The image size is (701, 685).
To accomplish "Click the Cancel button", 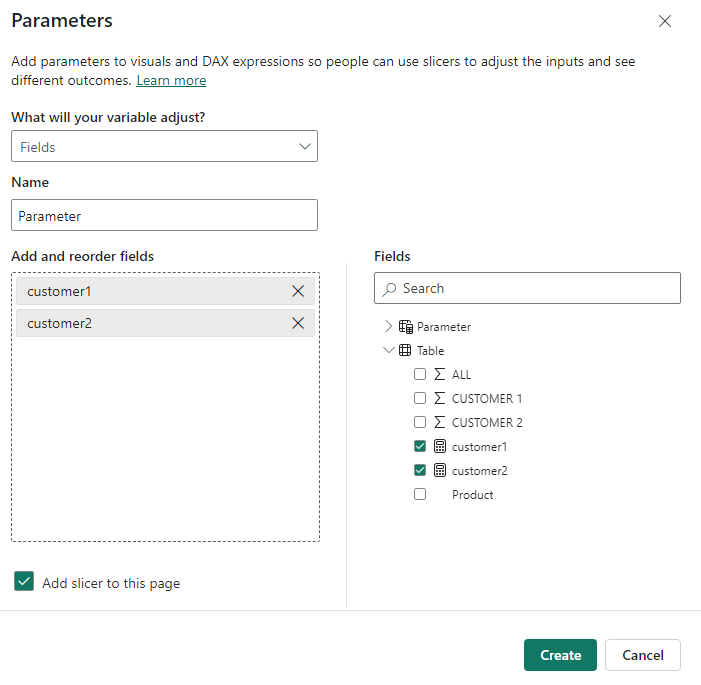I will 642,655.
